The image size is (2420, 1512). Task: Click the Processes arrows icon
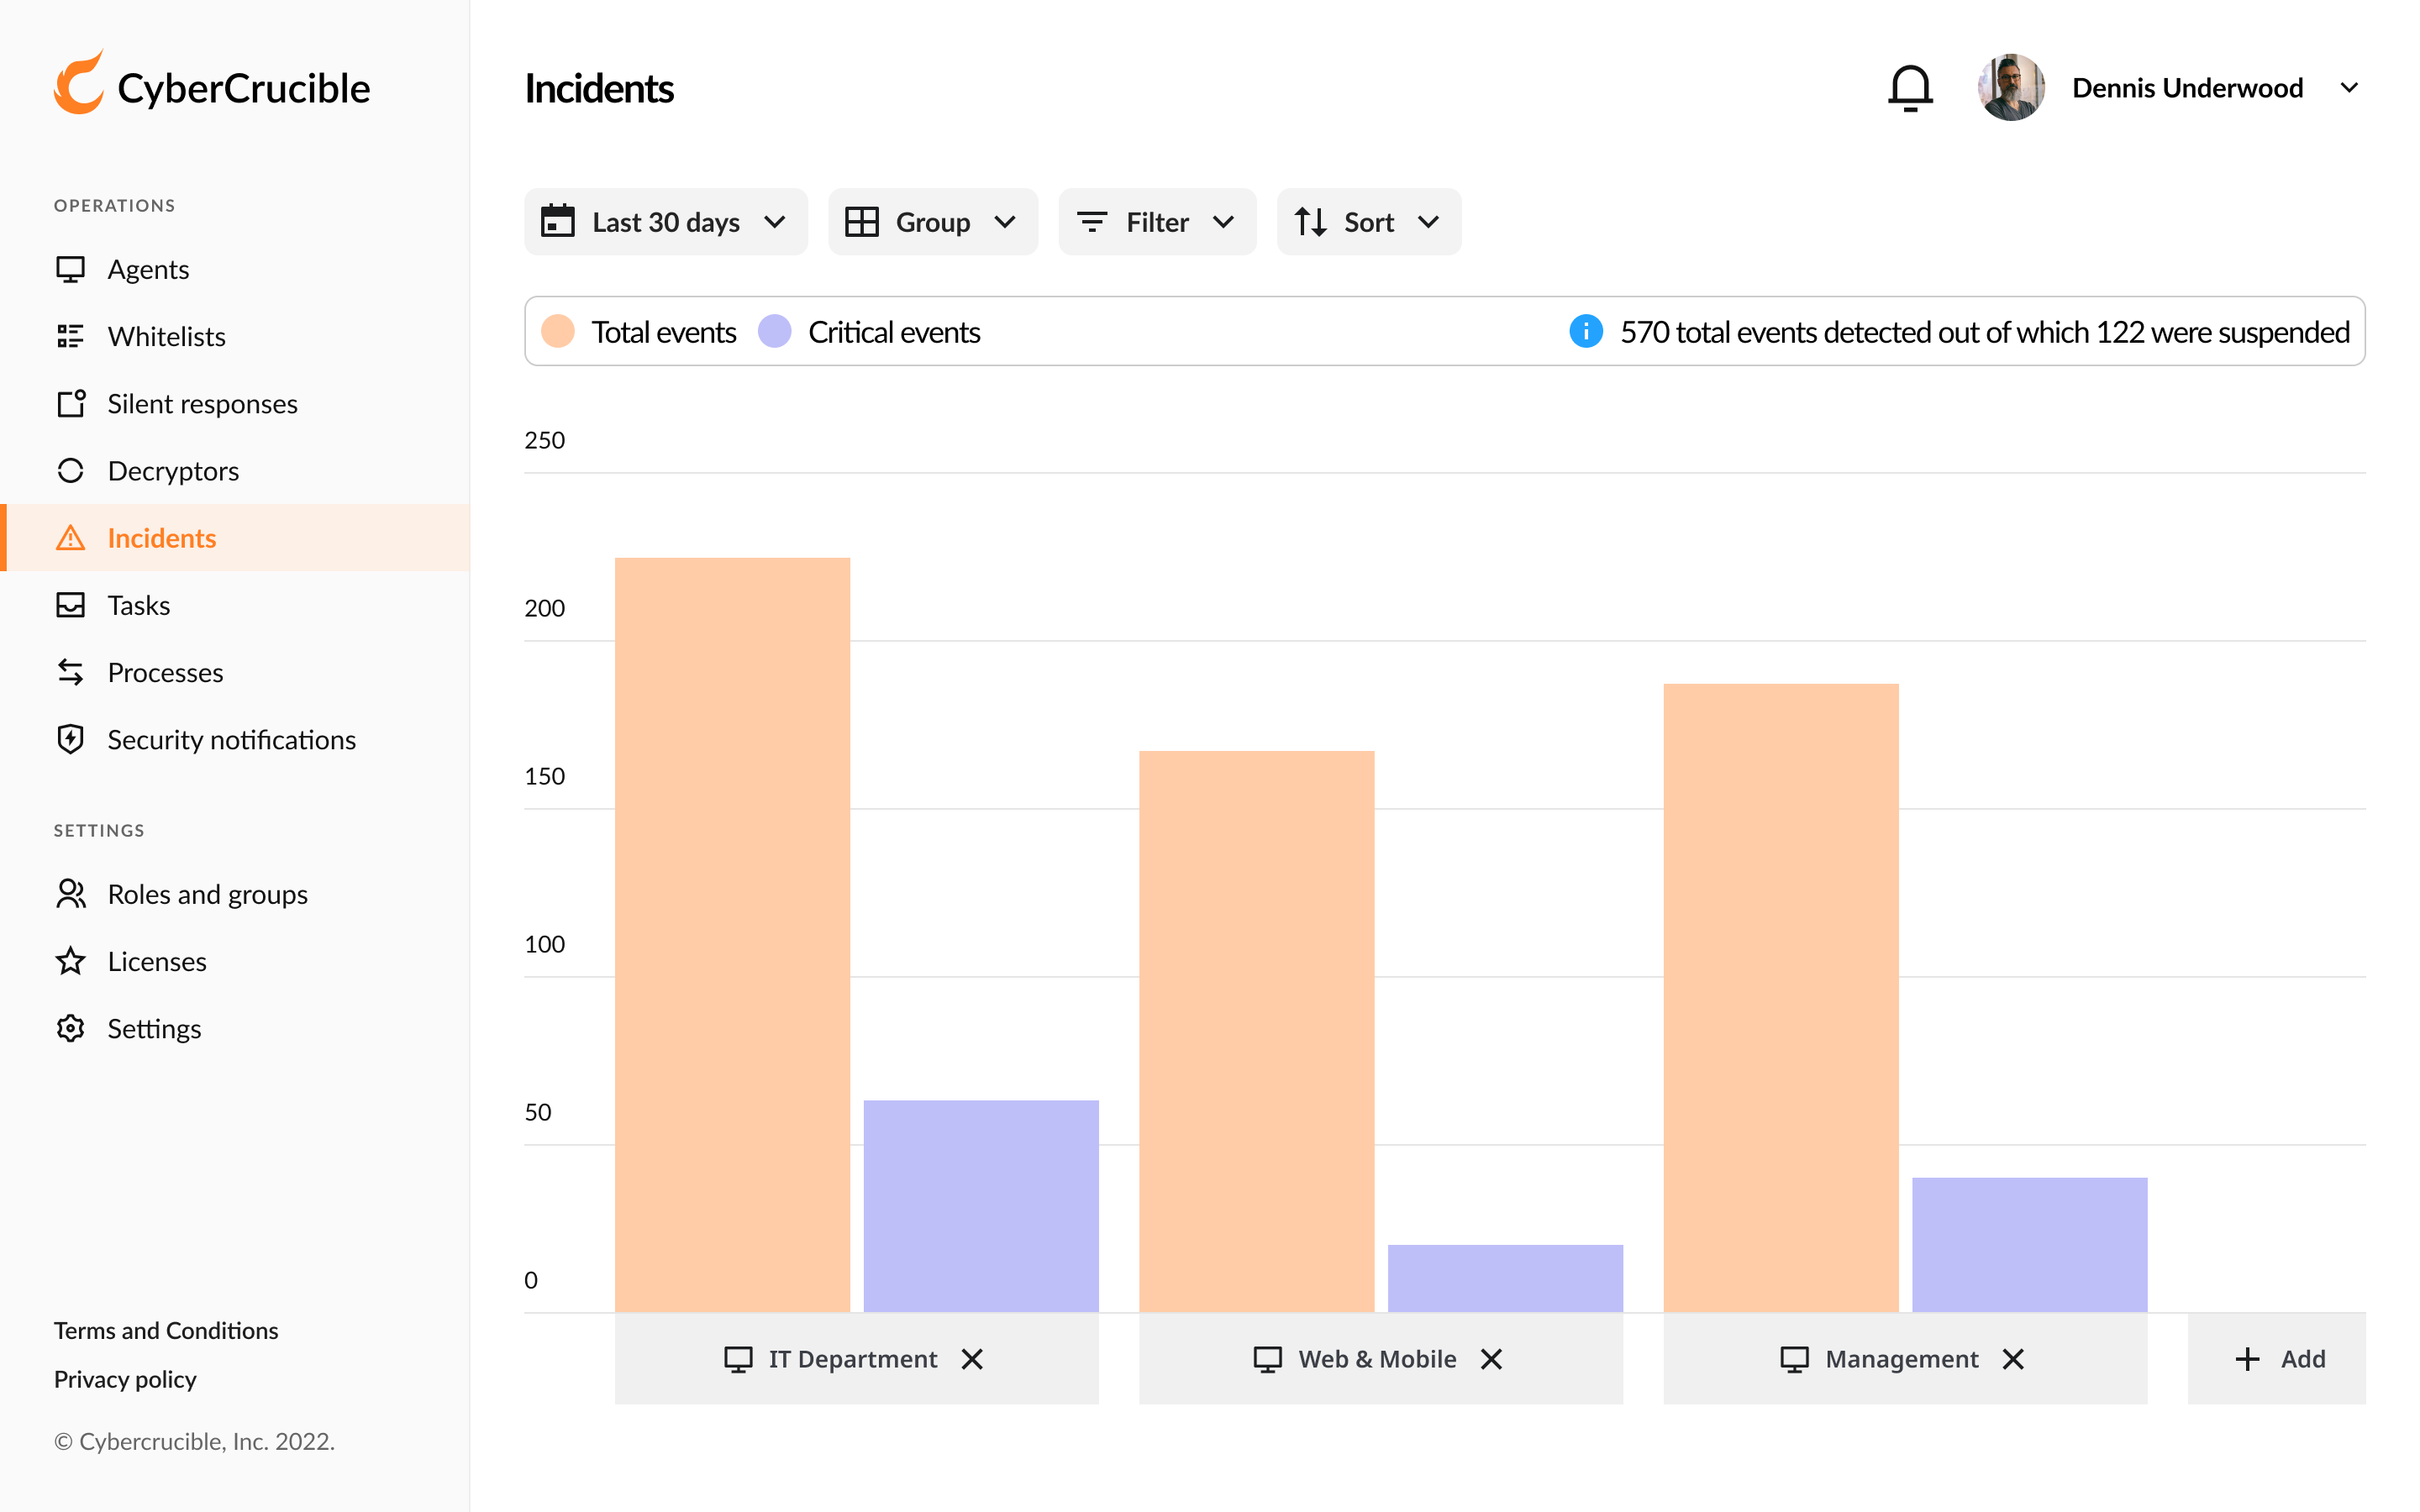(x=70, y=672)
